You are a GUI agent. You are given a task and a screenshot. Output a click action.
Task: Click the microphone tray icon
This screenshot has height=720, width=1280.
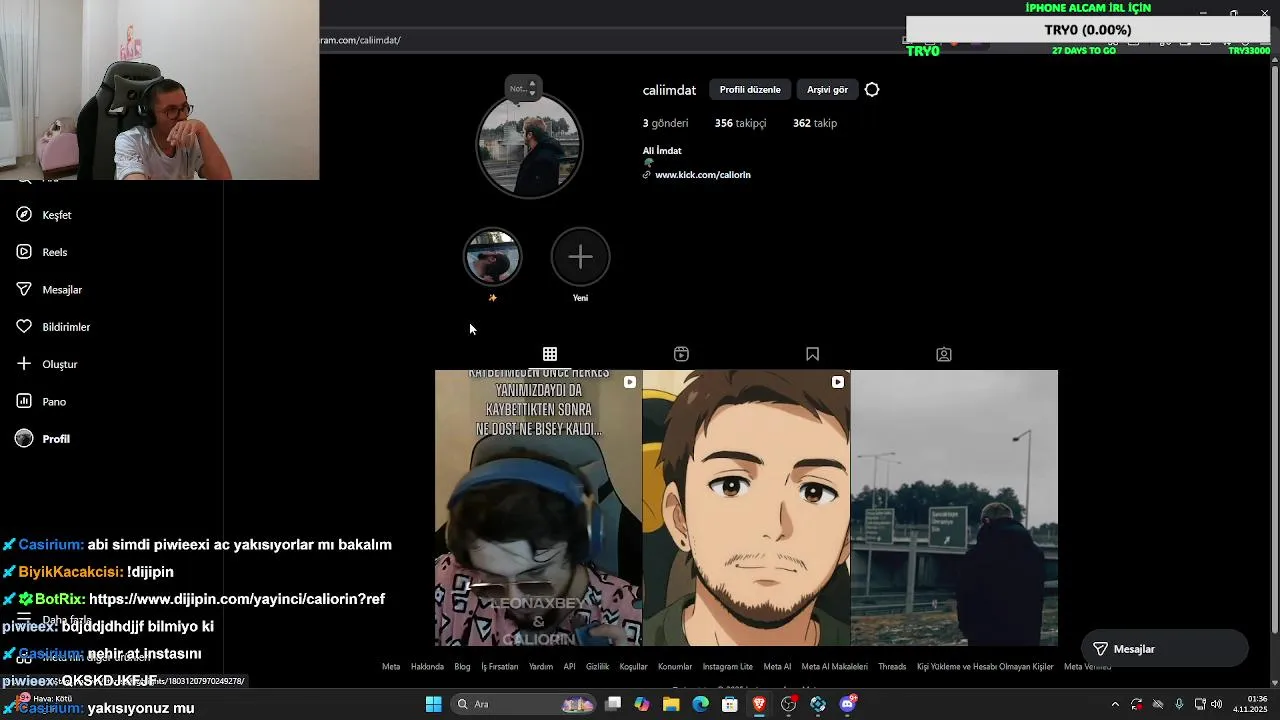[1179, 704]
